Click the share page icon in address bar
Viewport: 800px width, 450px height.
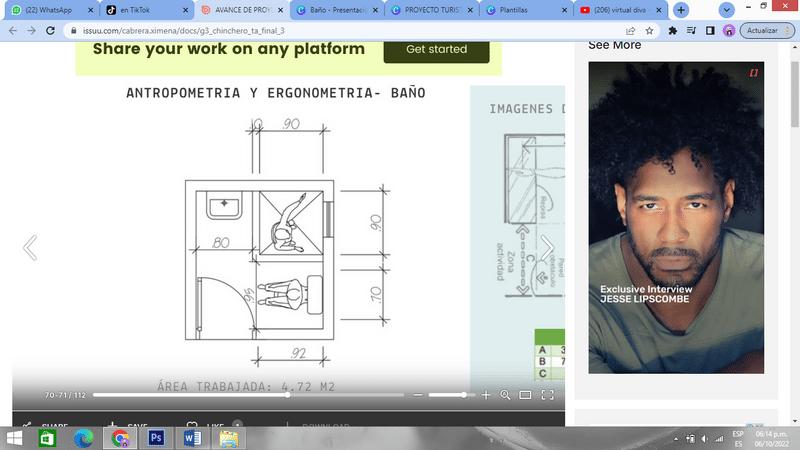click(x=631, y=31)
